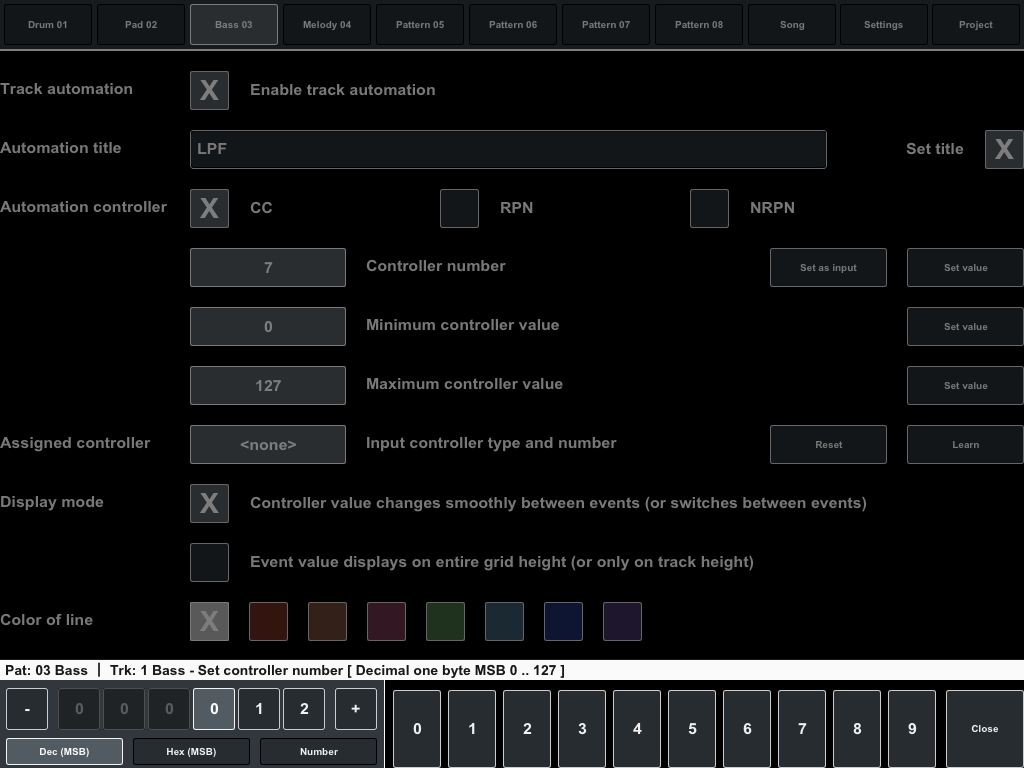Toggle smooth controller value changes checkbox

[210, 503]
